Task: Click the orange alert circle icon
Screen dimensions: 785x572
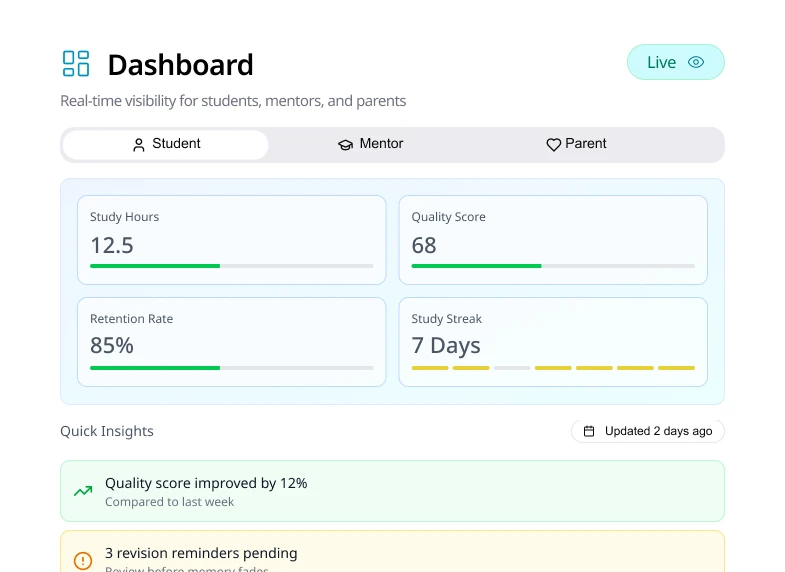Action: (x=83, y=561)
